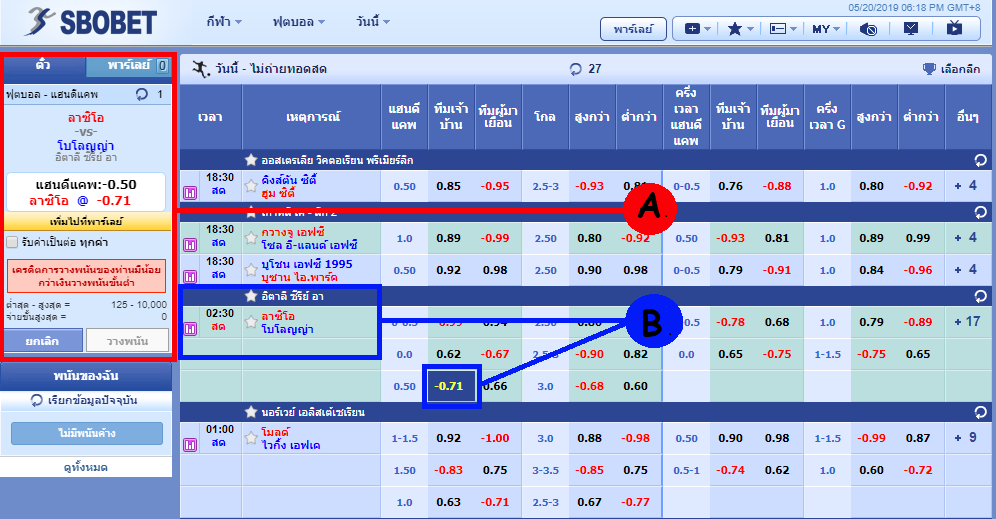This screenshot has height=519, width=996.
Task: Refresh the อิตาลี ซีรีย์ อา league section
Action: click(981, 296)
